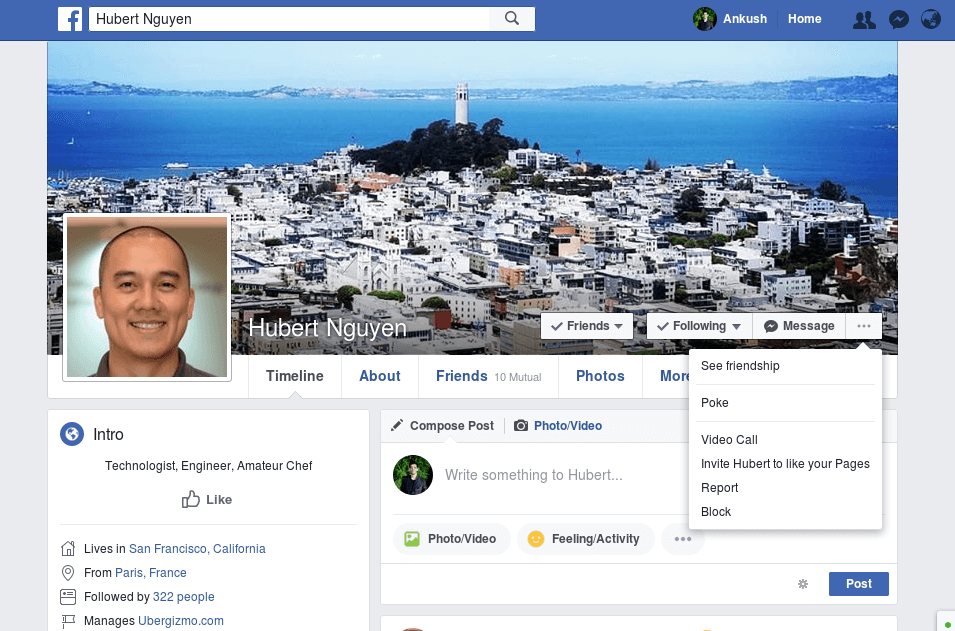Click Hubert Nguyen name on cover

point(328,328)
